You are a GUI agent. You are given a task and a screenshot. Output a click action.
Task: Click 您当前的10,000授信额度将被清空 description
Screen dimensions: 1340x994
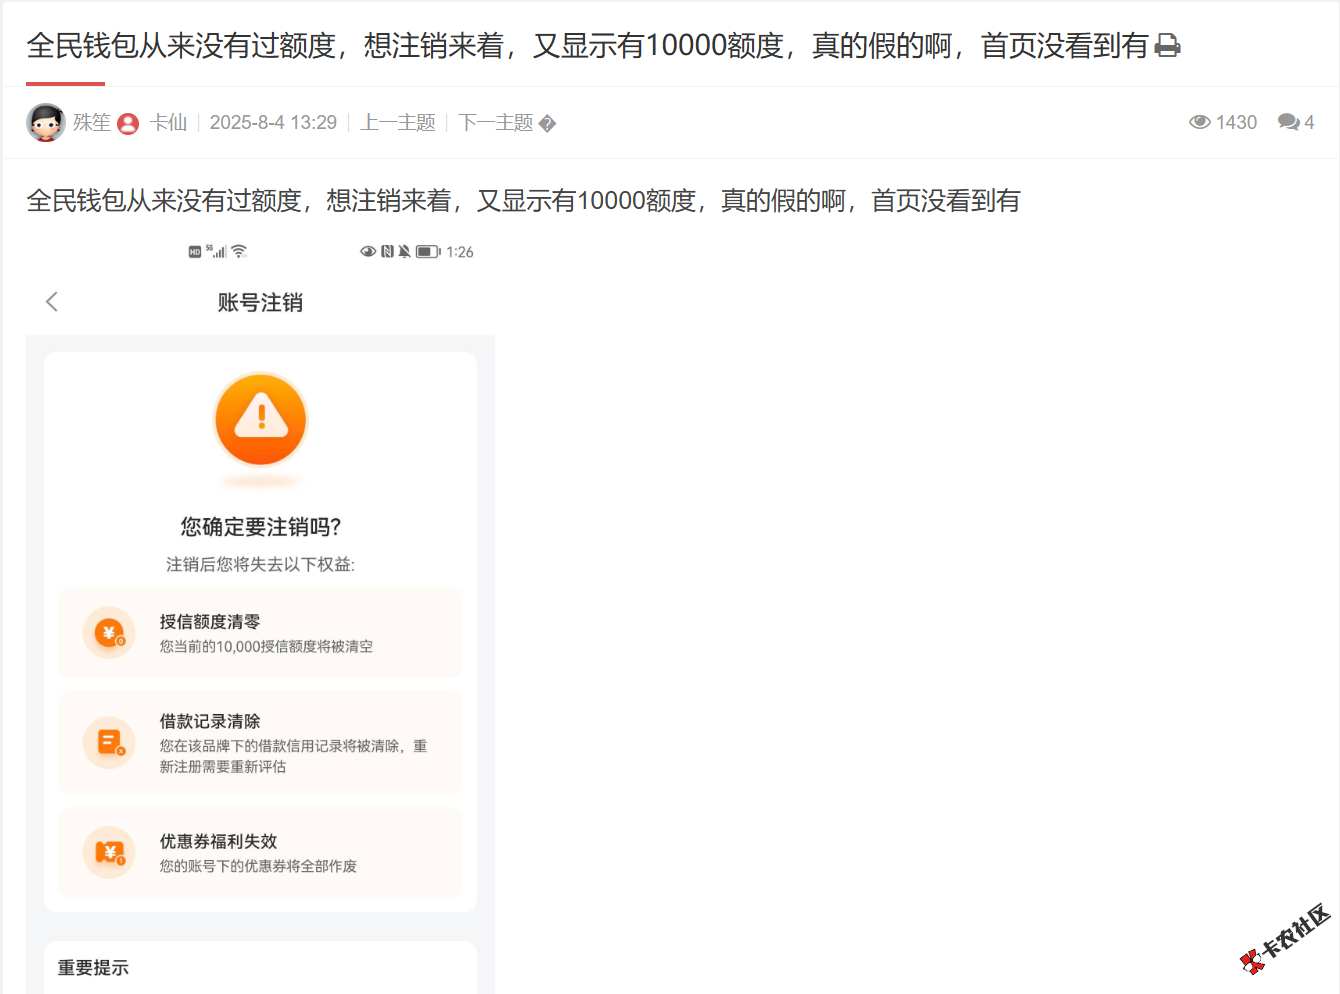click(266, 647)
